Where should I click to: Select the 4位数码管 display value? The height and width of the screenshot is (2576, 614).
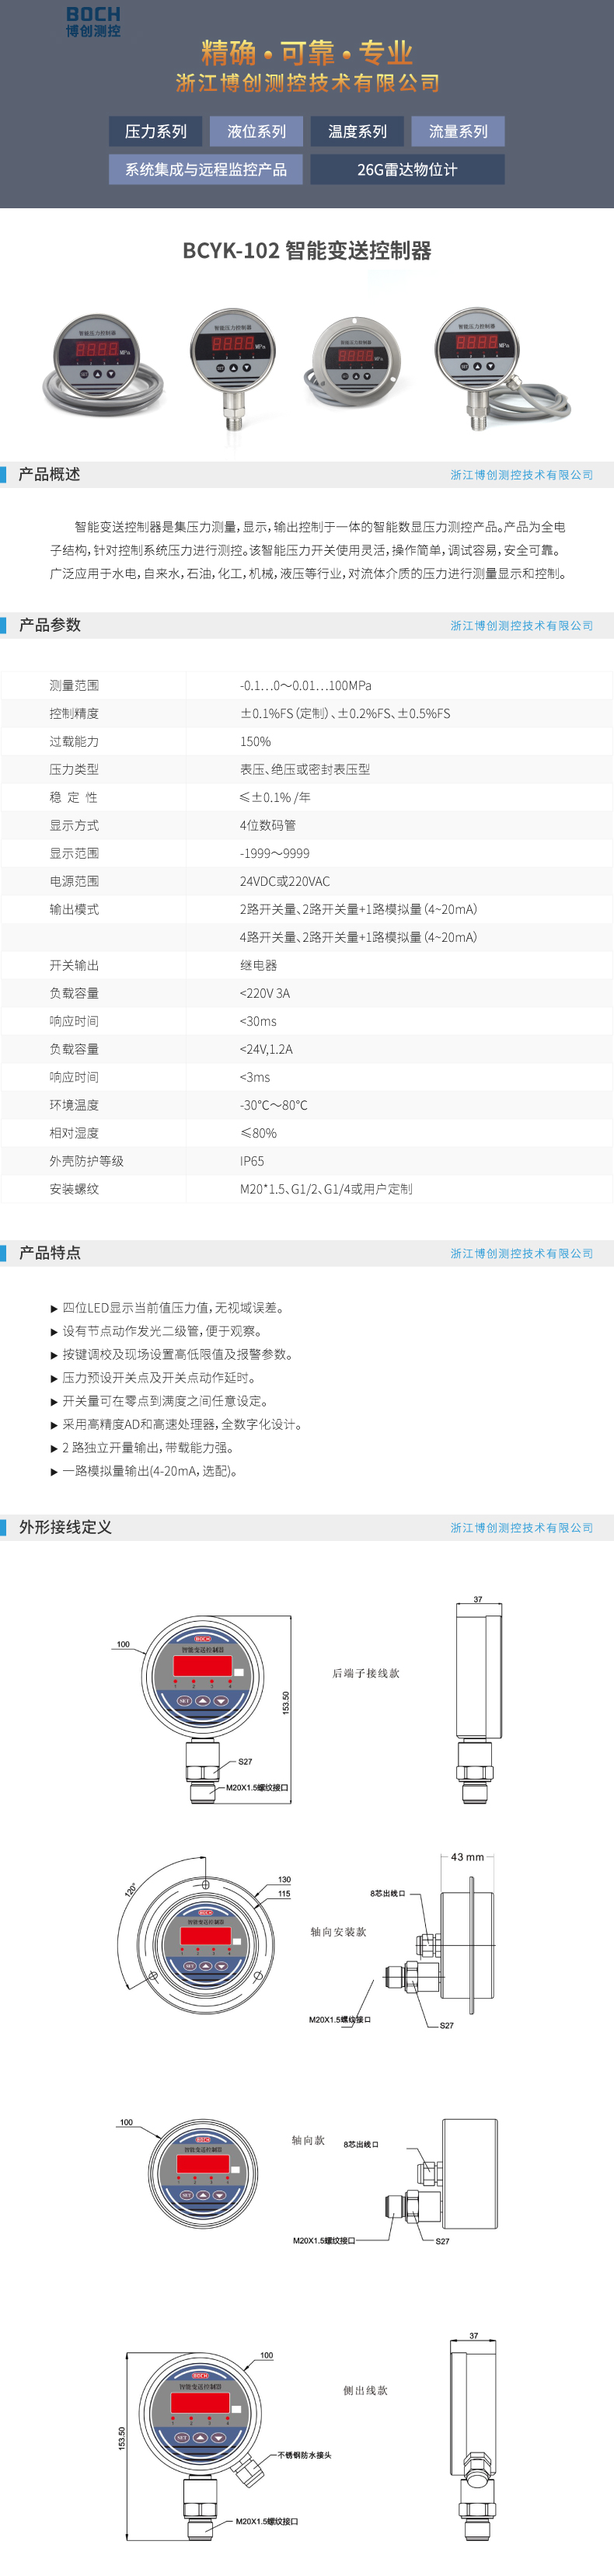[268, 825]
